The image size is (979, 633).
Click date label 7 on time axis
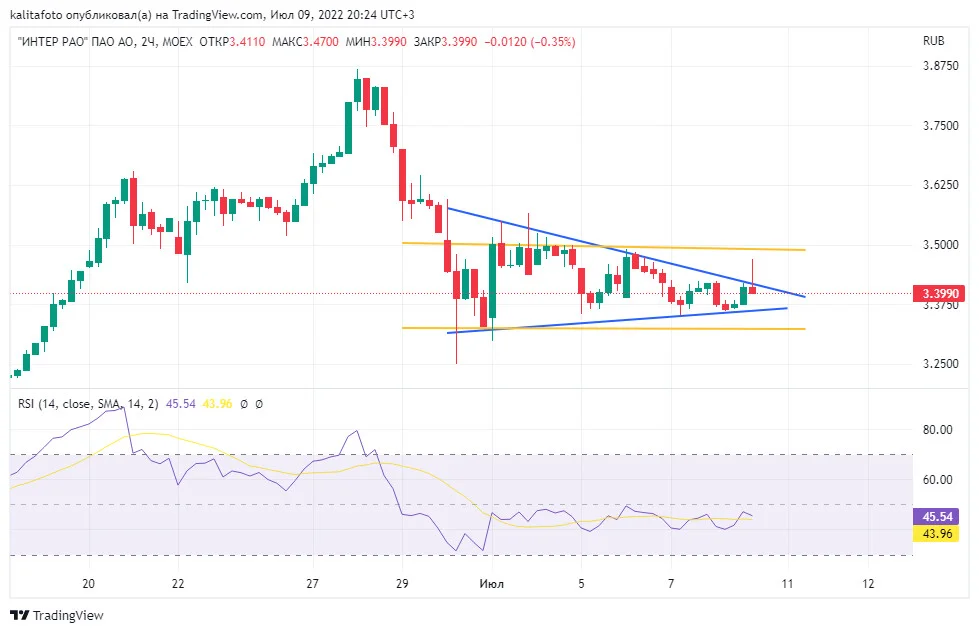[x=671, y=584]
